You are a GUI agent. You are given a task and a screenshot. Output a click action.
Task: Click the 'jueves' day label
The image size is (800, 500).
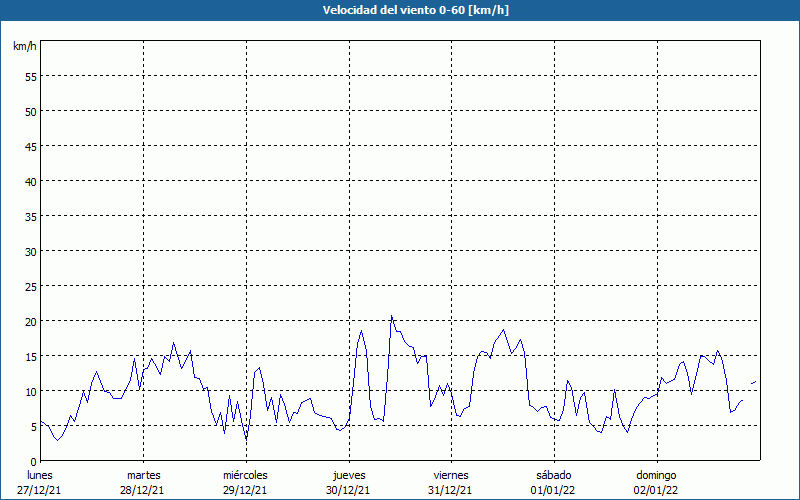click(x=349, y=475)
